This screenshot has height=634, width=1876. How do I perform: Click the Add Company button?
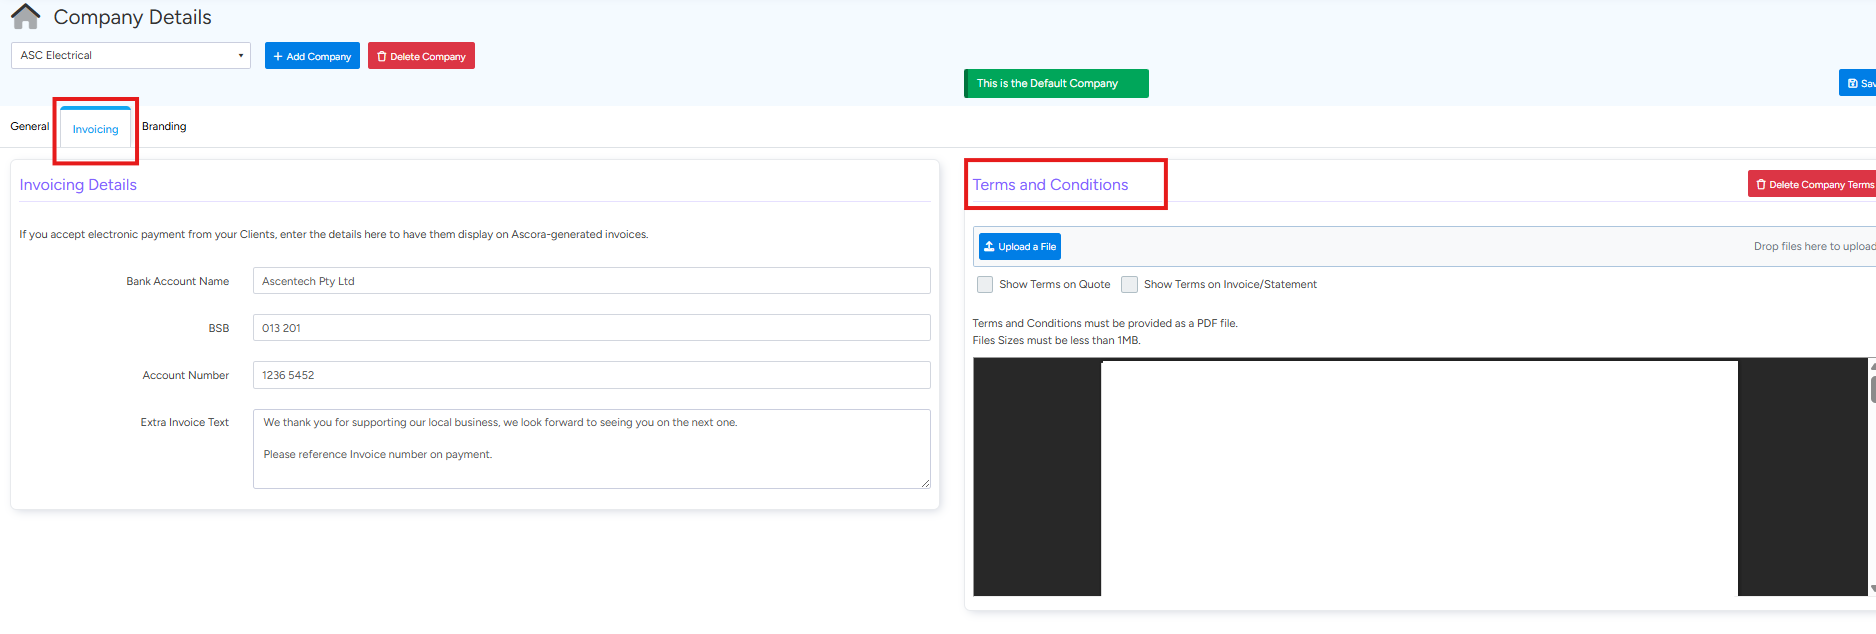click(x=312, y=56)
